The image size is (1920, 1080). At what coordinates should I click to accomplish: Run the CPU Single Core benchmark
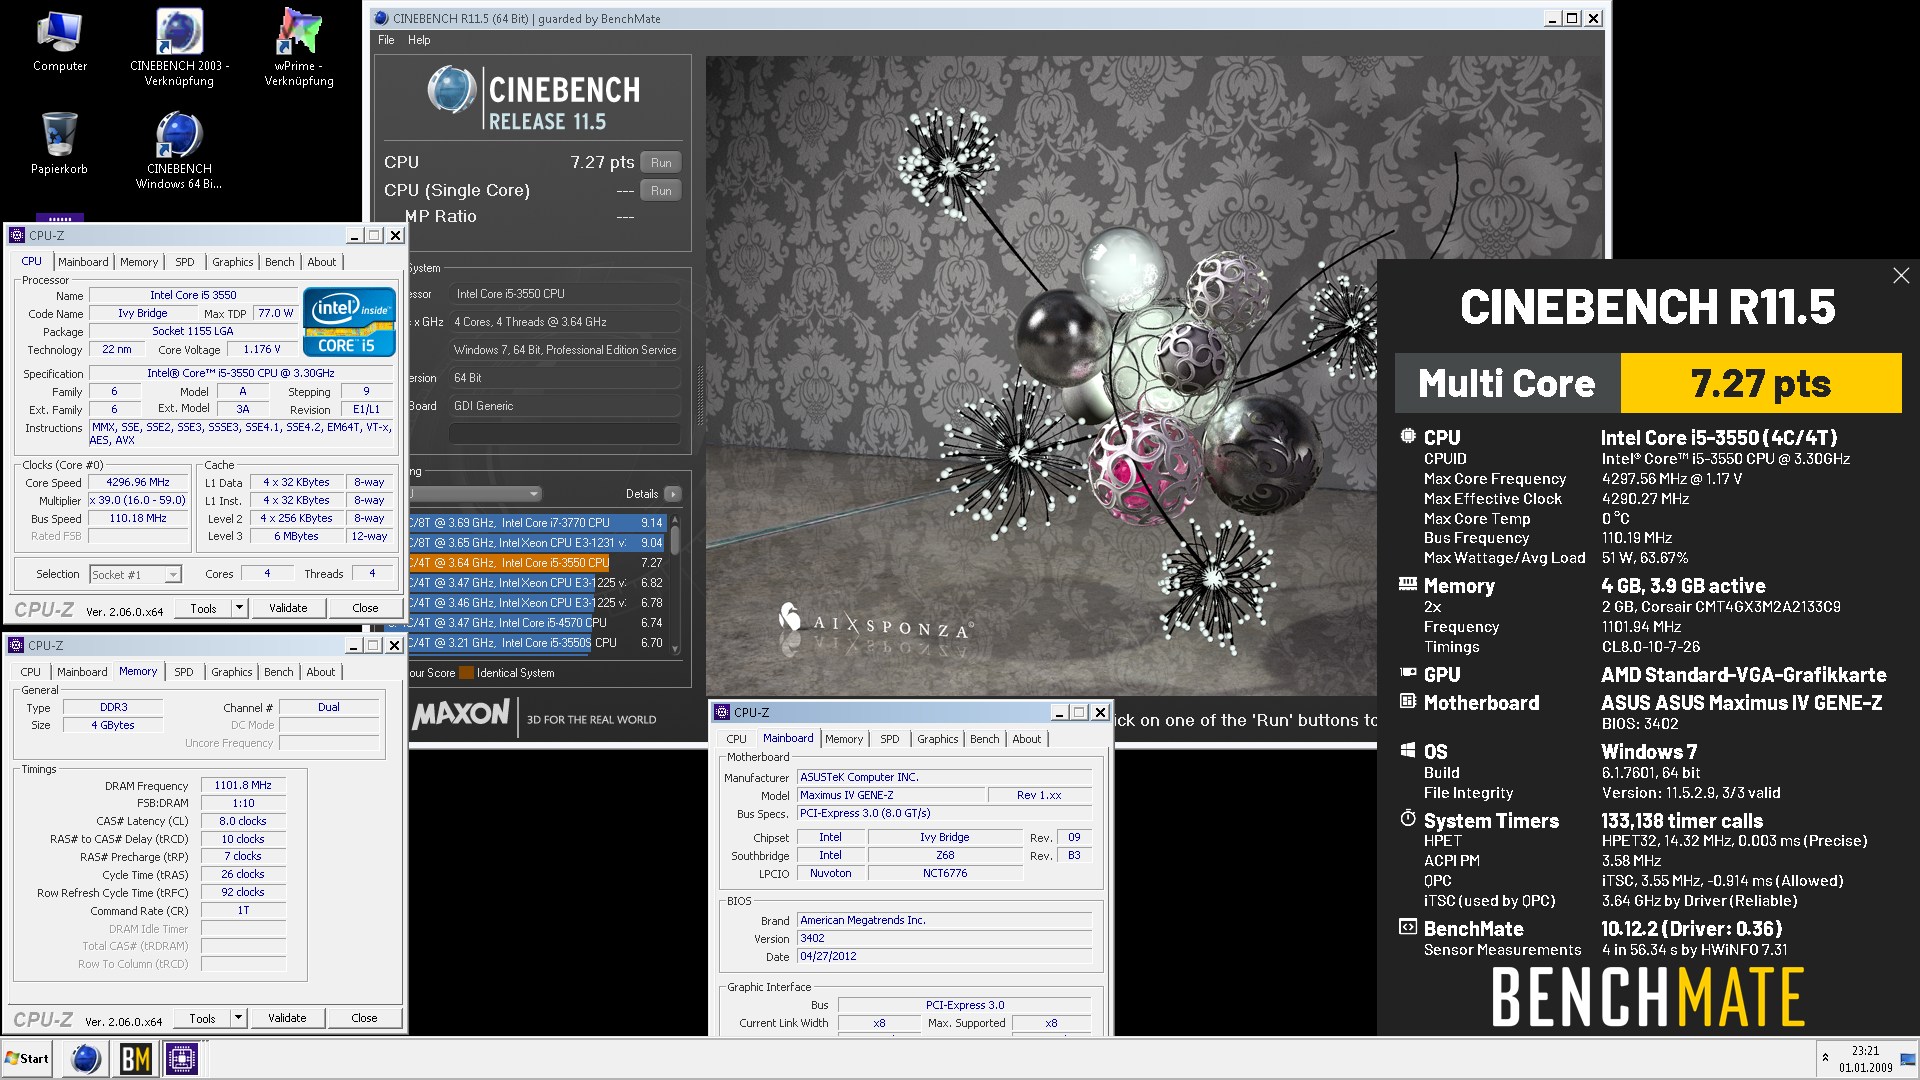pos(661,190)
